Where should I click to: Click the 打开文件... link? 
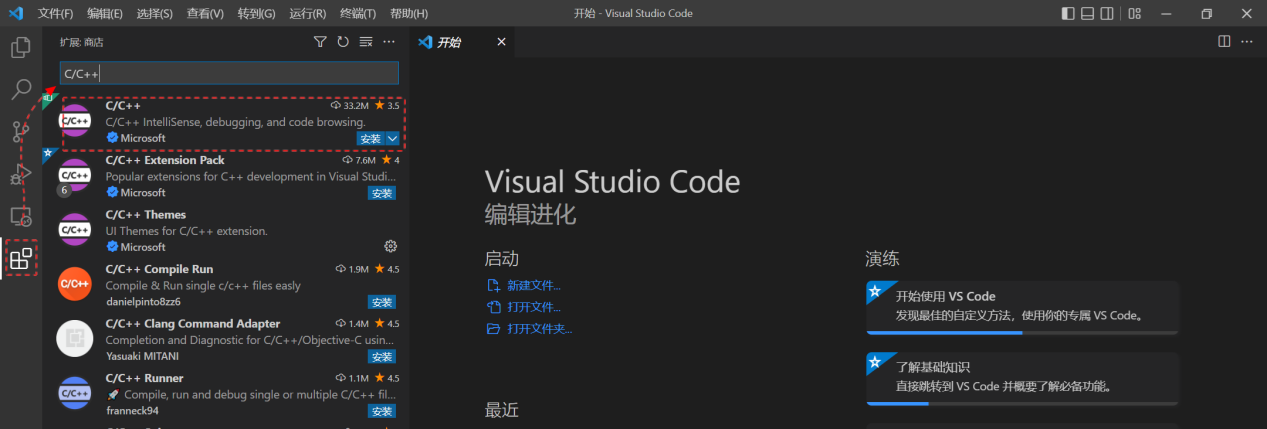click(x=534, y=307)
